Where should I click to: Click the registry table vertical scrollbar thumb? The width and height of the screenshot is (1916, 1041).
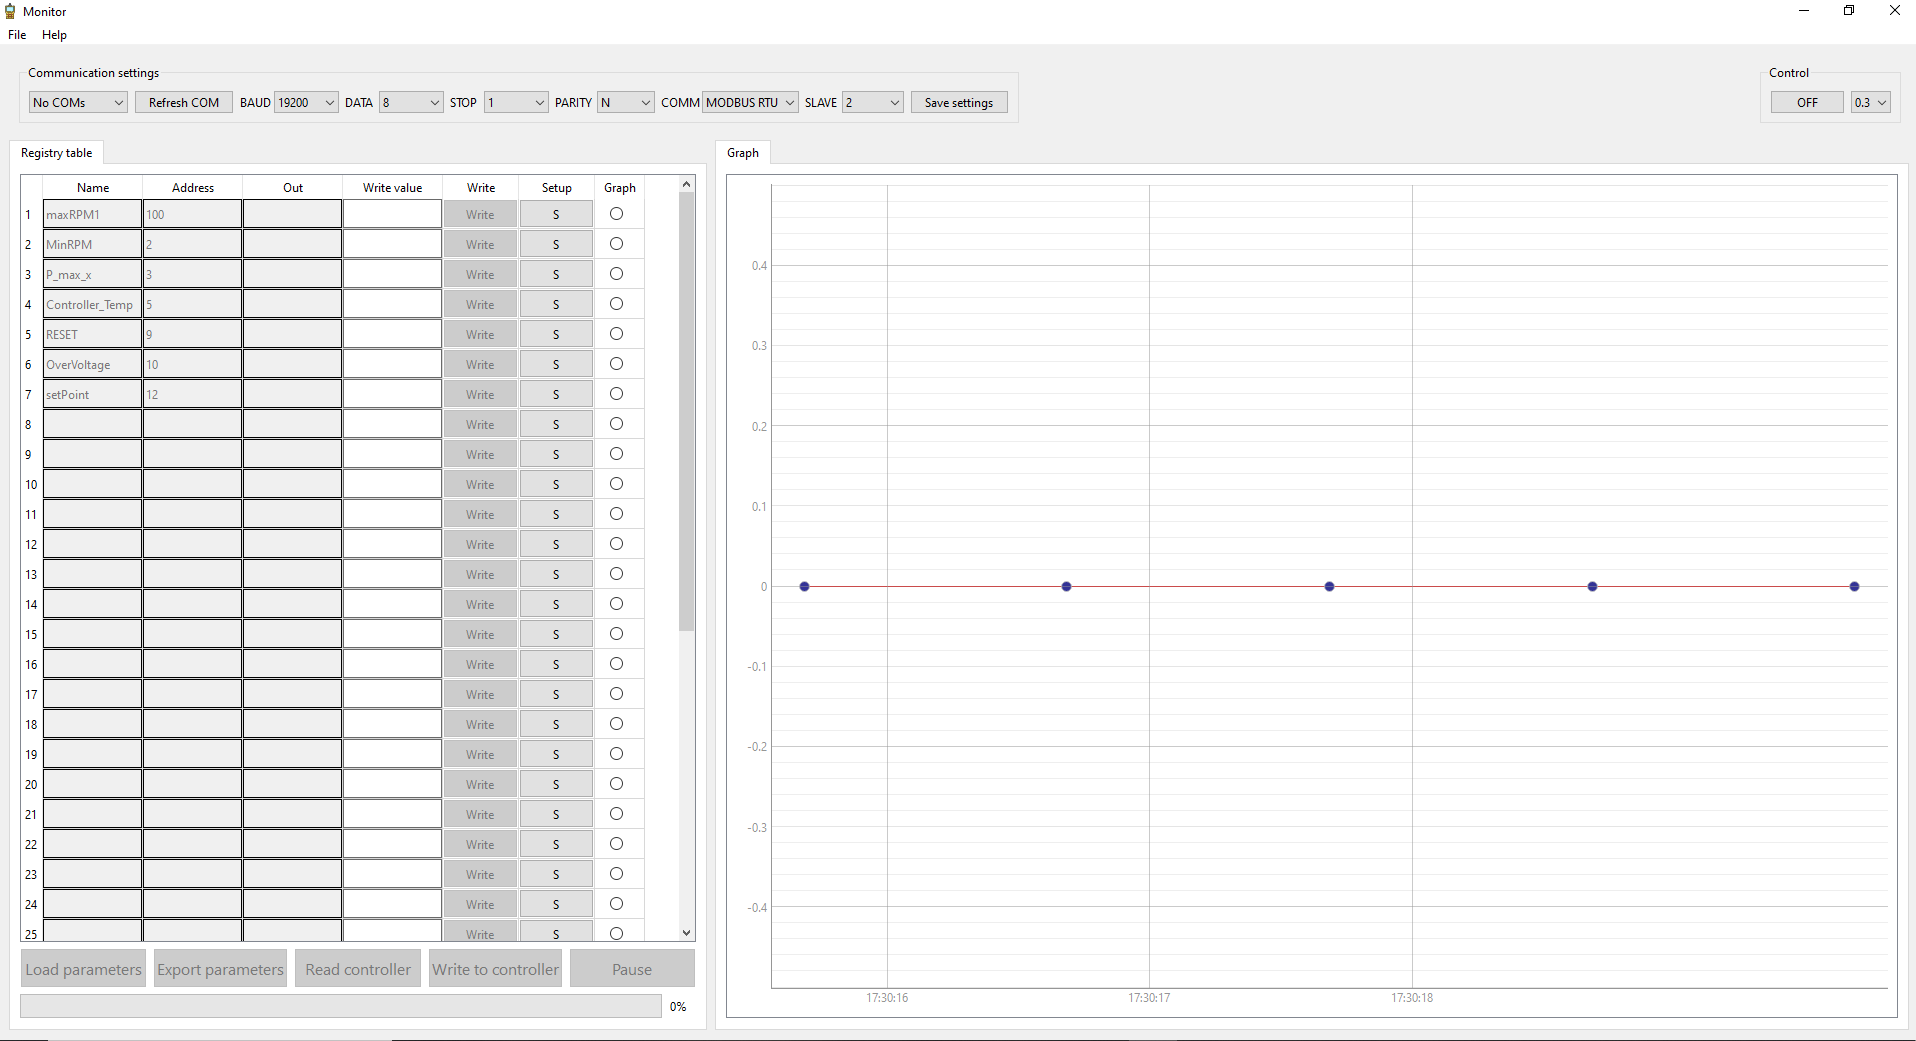[686, 410]
